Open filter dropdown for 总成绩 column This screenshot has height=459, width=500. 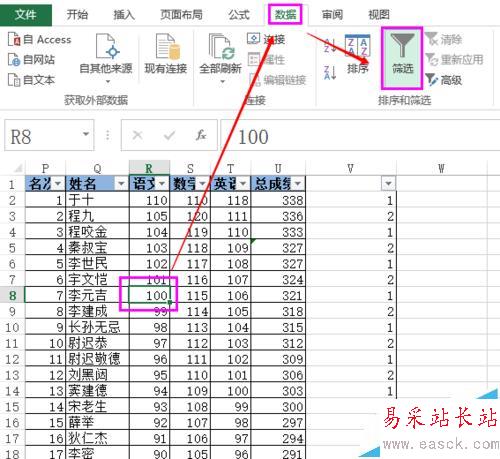coord(298,184)
